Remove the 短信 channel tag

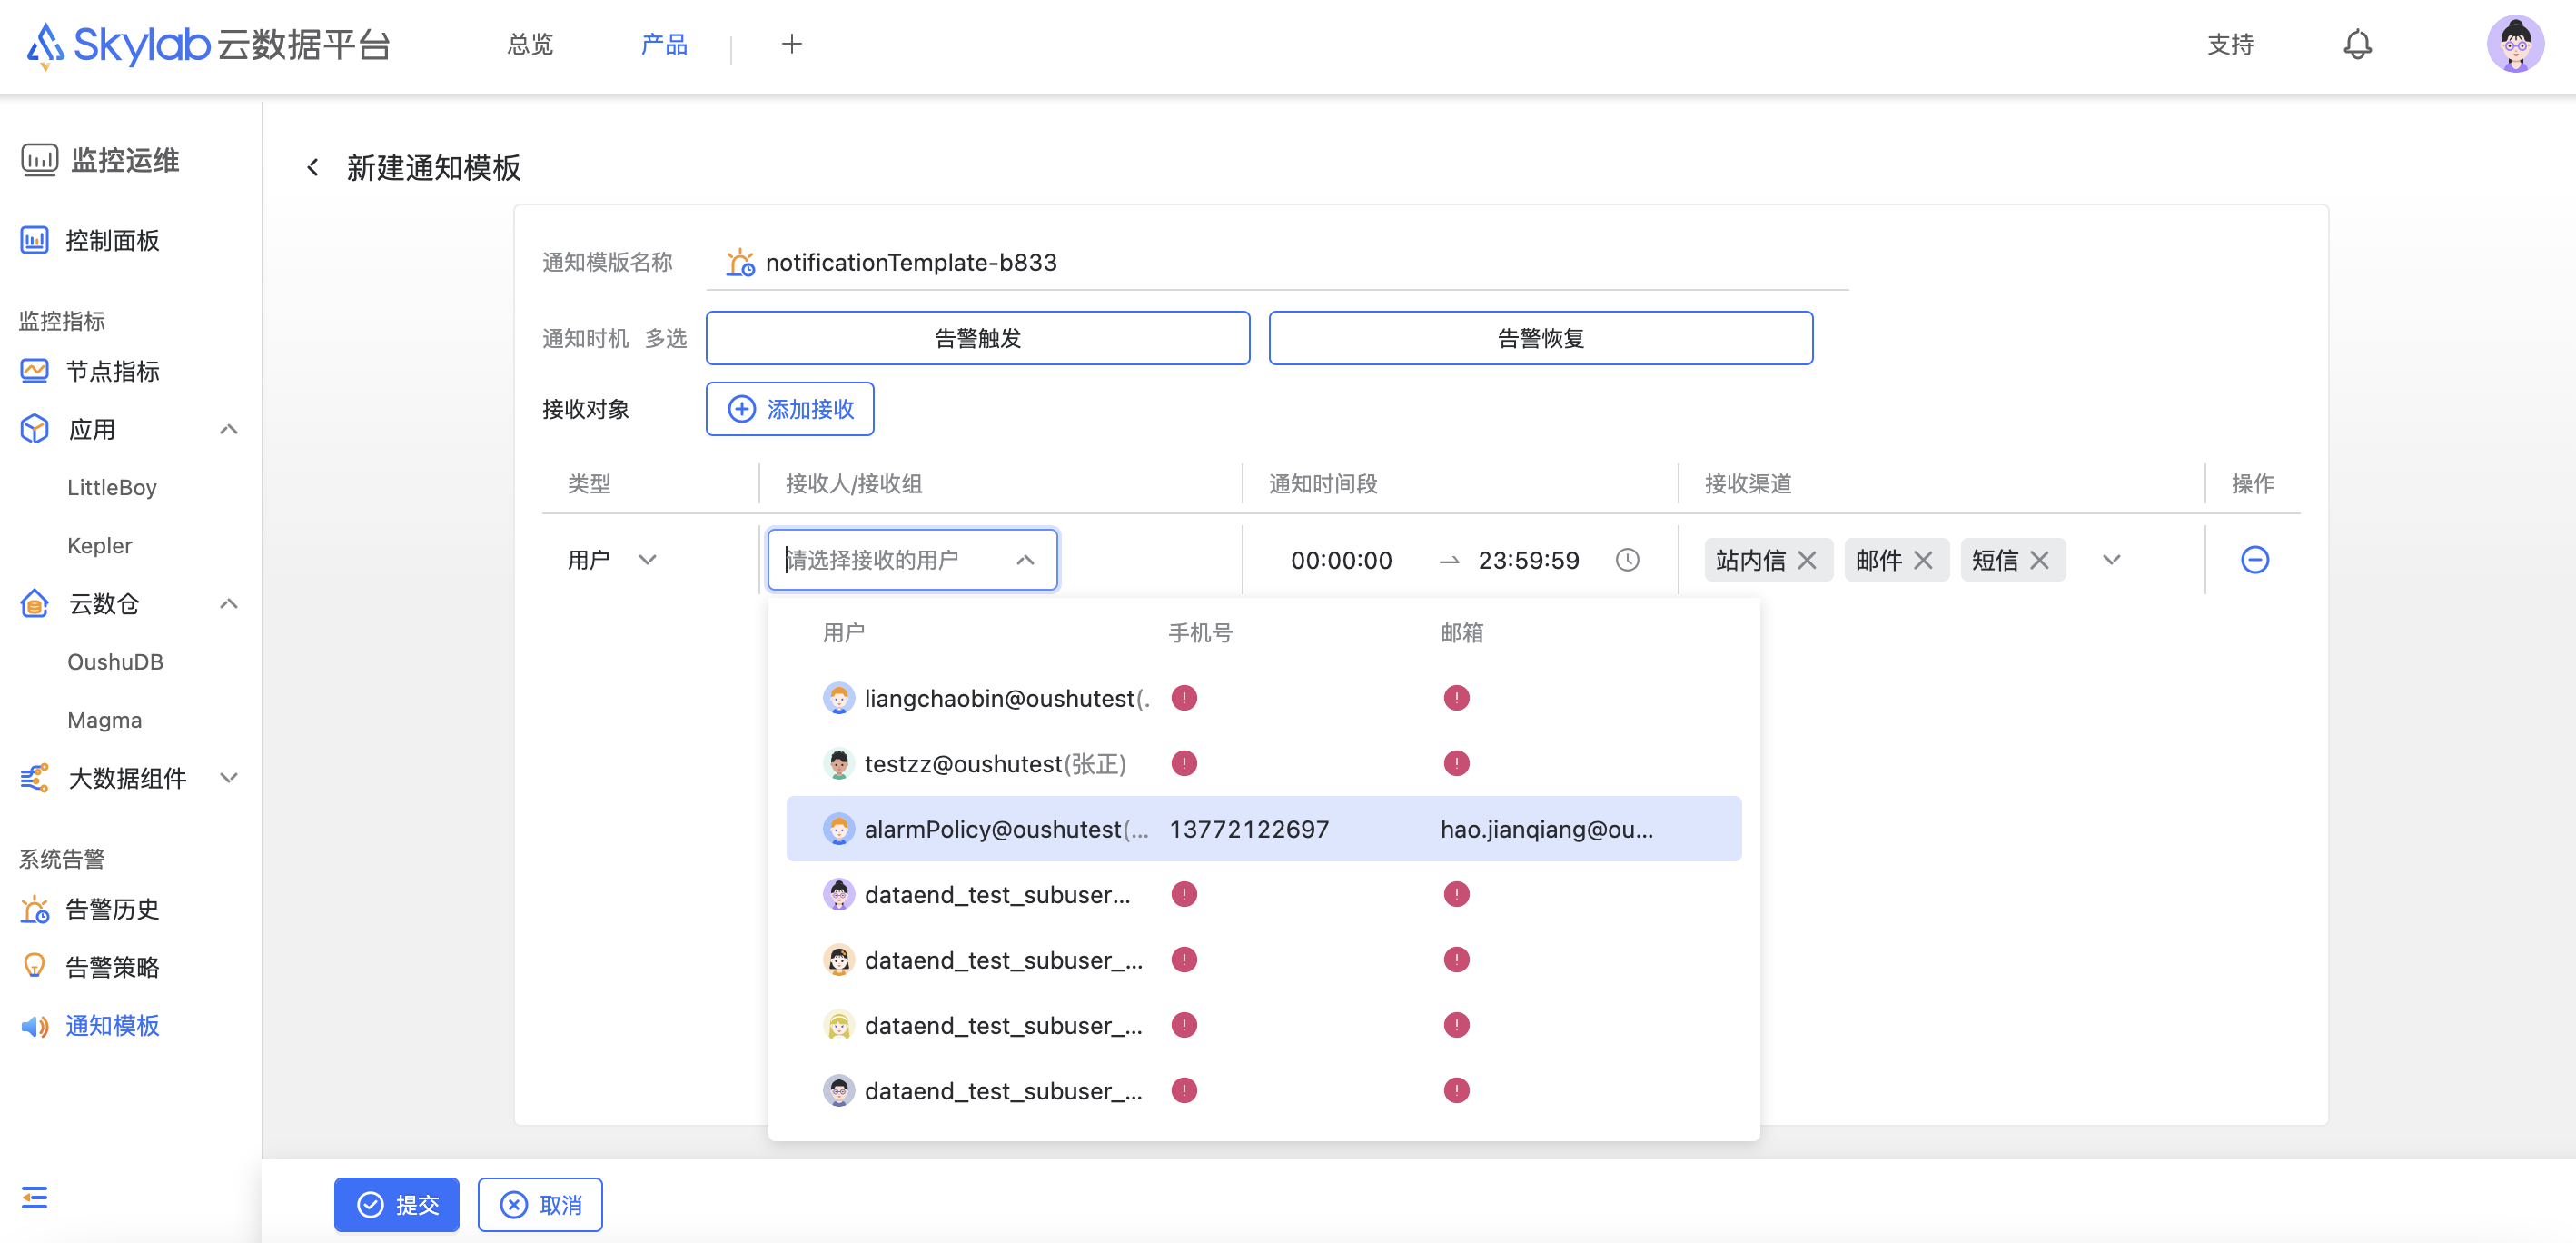click(x=2040, y=560)
